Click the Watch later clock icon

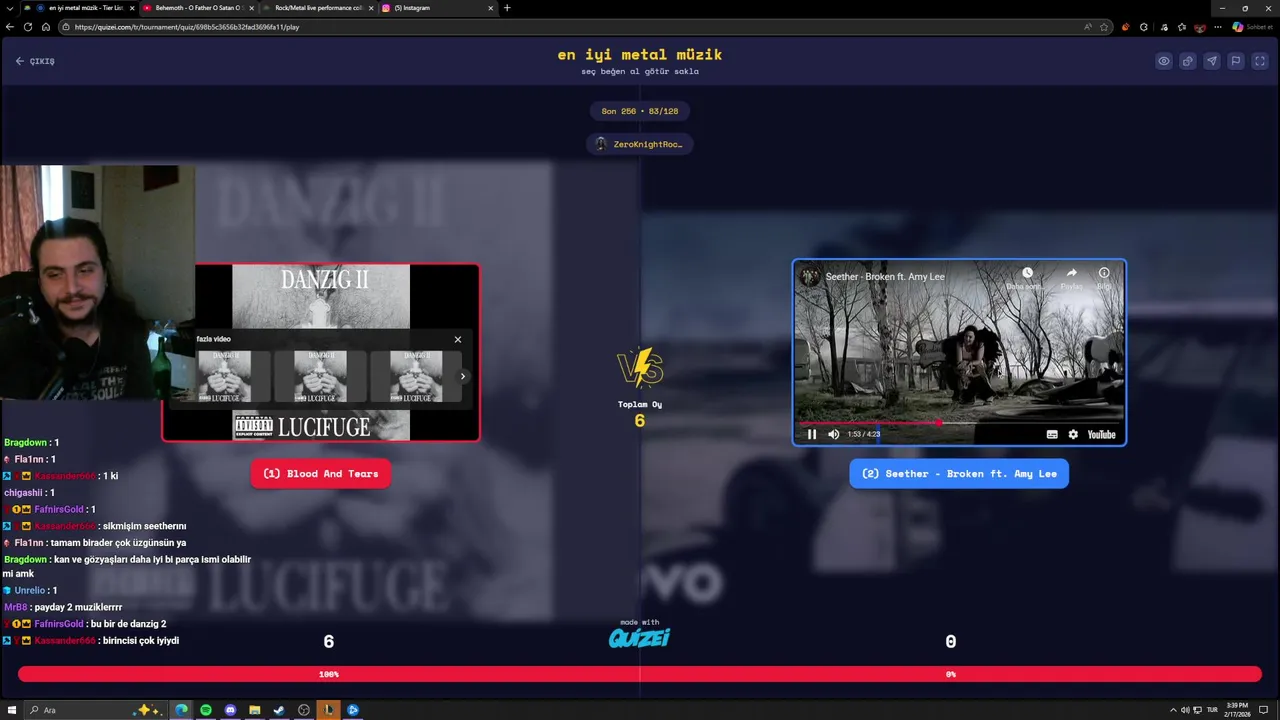click(x=1027, y=273)
